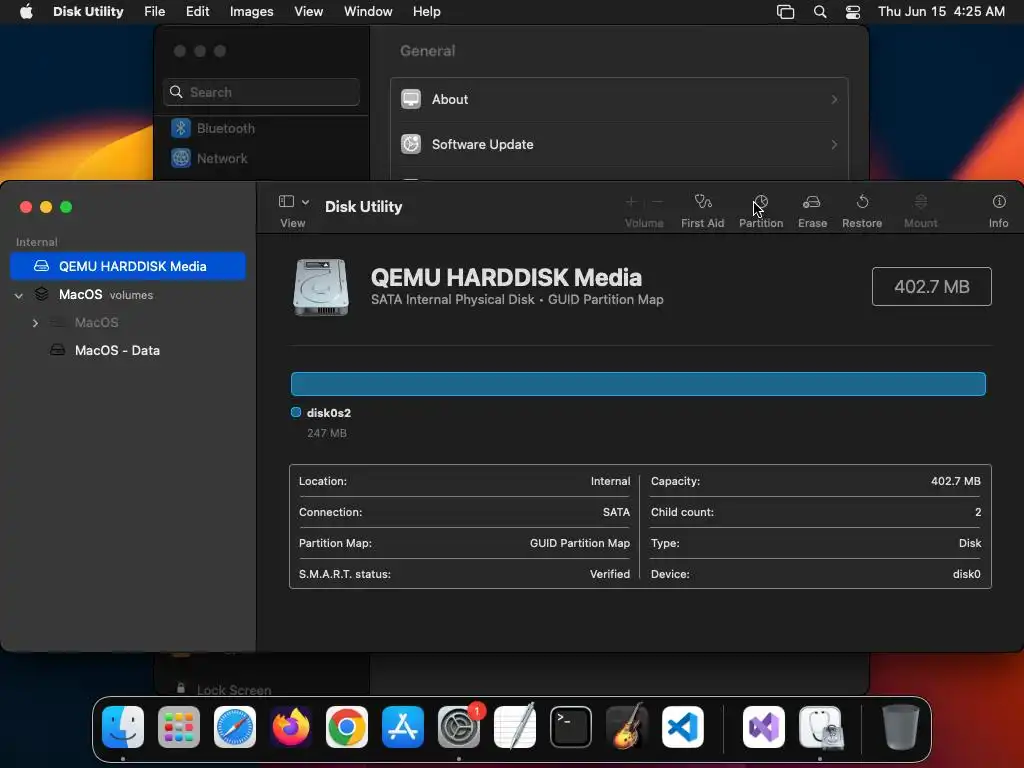Open Software Update in System Settings
Screen dimensions: 1024x768
(619, 144)
